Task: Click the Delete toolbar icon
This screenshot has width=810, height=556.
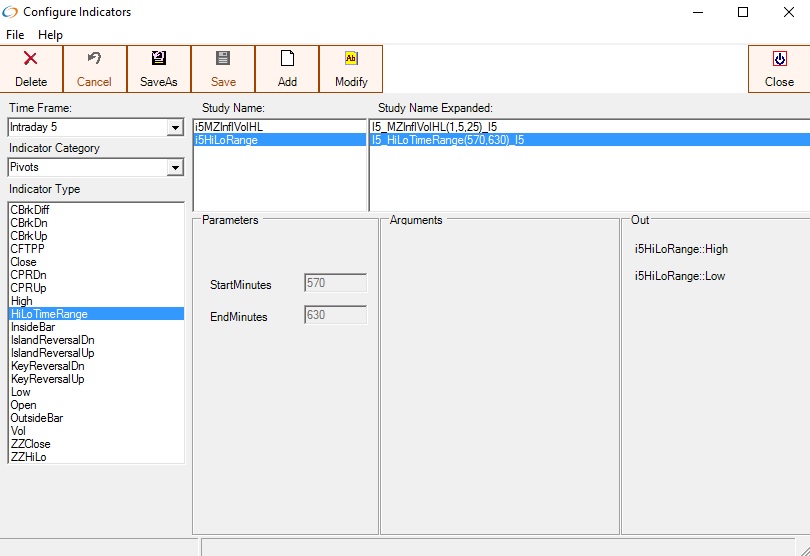Action: point(31,59)
